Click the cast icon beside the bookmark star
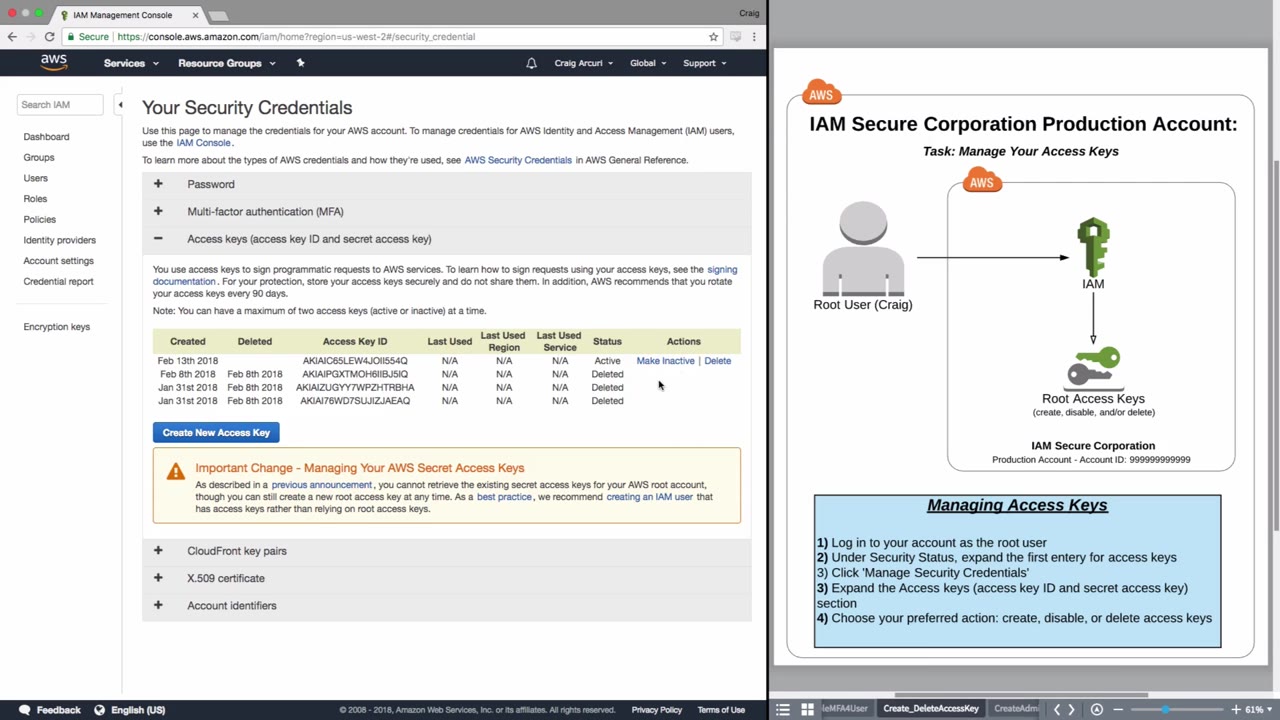Image resolution: width=1280 pixels, height=720 pixels. click(735, 37)
